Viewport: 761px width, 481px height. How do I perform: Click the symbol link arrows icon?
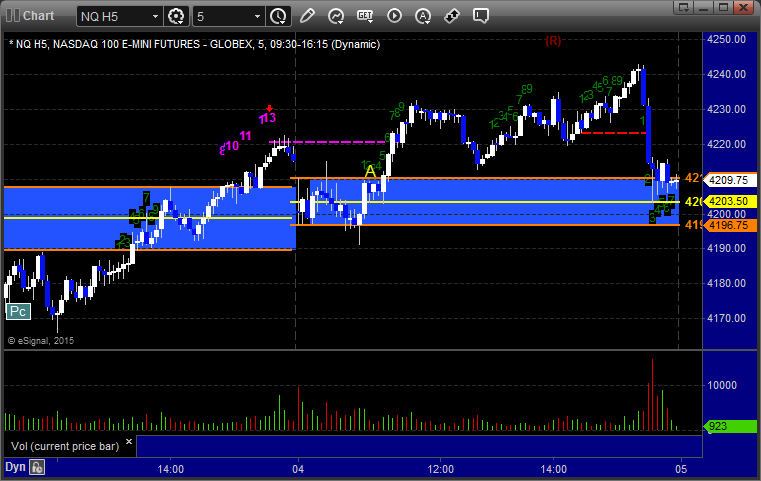point(452,16)
